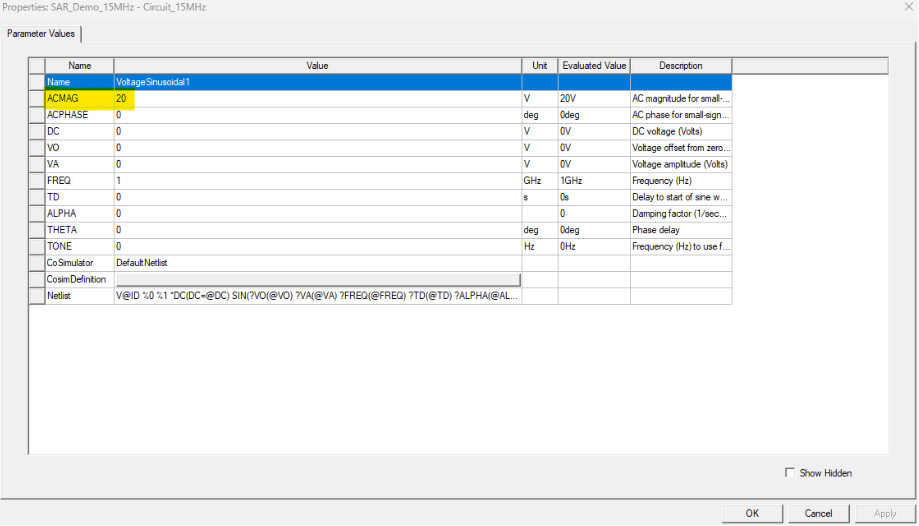
Task: Click the ACPHASE value cell
Action: [x=317, y=115]
